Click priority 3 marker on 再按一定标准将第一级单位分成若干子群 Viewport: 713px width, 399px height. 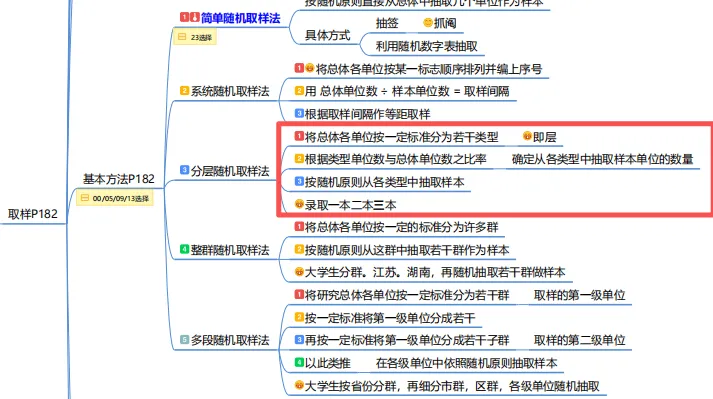pos(299,340)
